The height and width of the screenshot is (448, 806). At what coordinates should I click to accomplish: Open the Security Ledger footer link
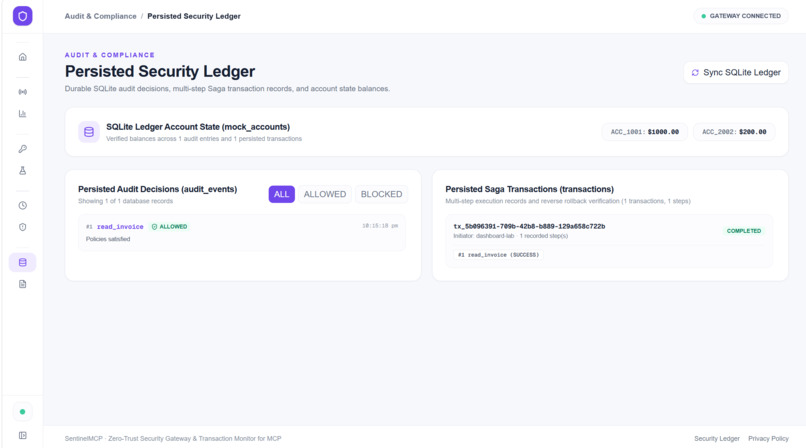[717, 438]
